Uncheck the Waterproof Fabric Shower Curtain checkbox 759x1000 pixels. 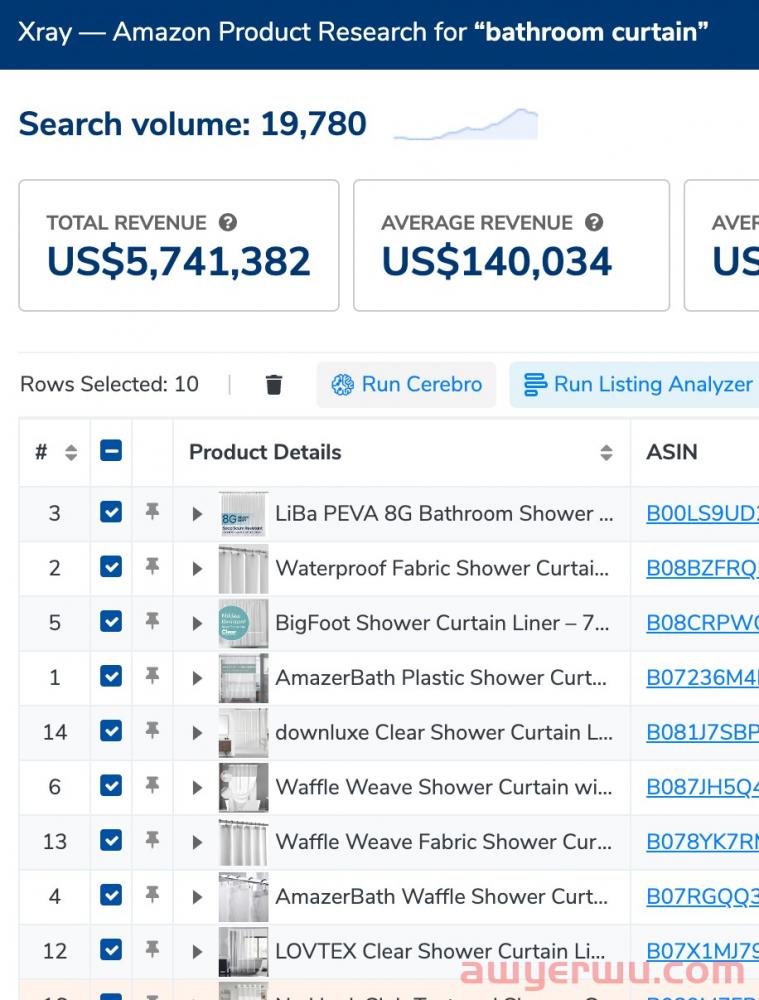(x=111, y=566)
